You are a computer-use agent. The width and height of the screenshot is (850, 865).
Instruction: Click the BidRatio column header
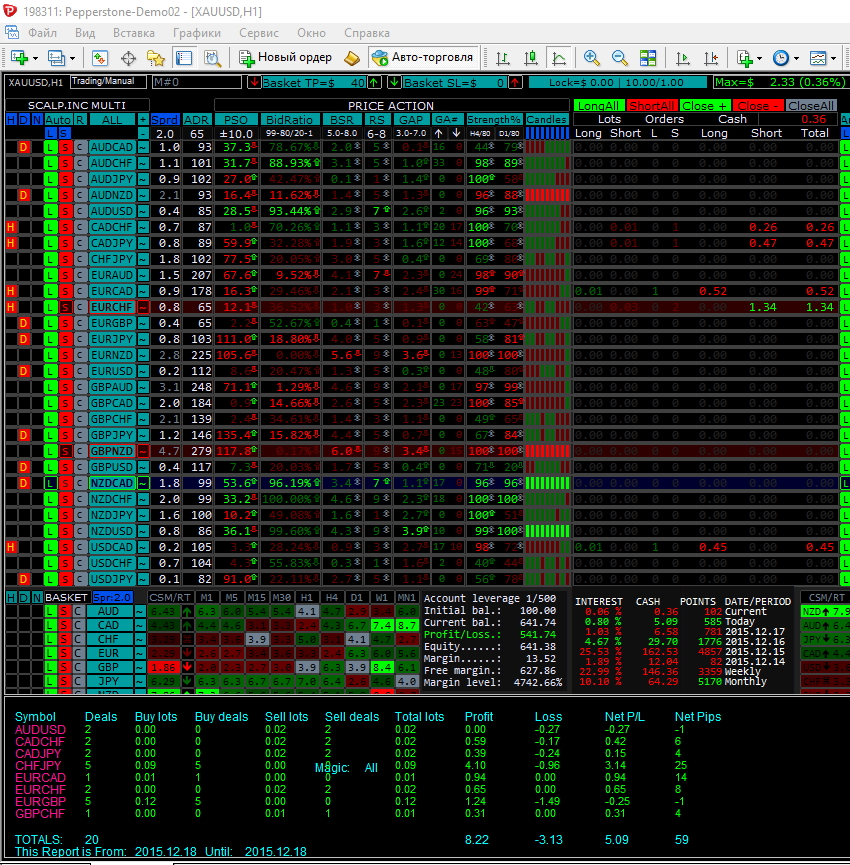tap(290, 120)
